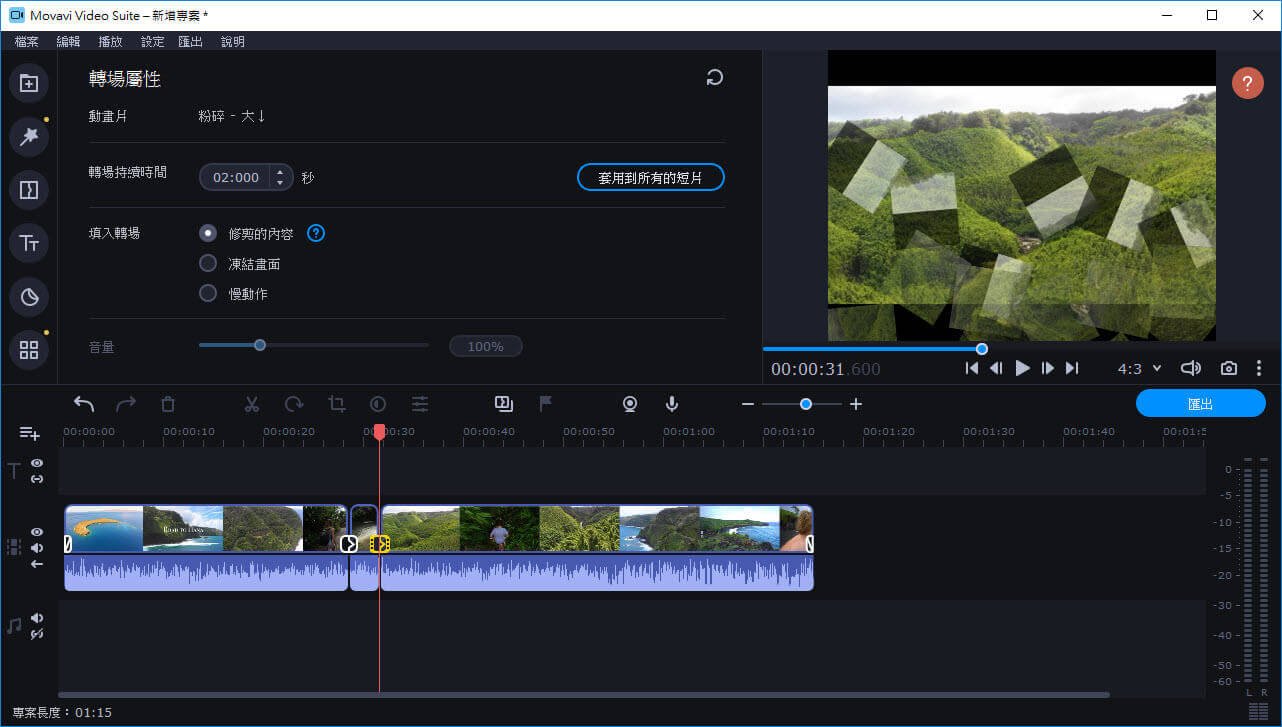Click the Crop tool icon

337,404
